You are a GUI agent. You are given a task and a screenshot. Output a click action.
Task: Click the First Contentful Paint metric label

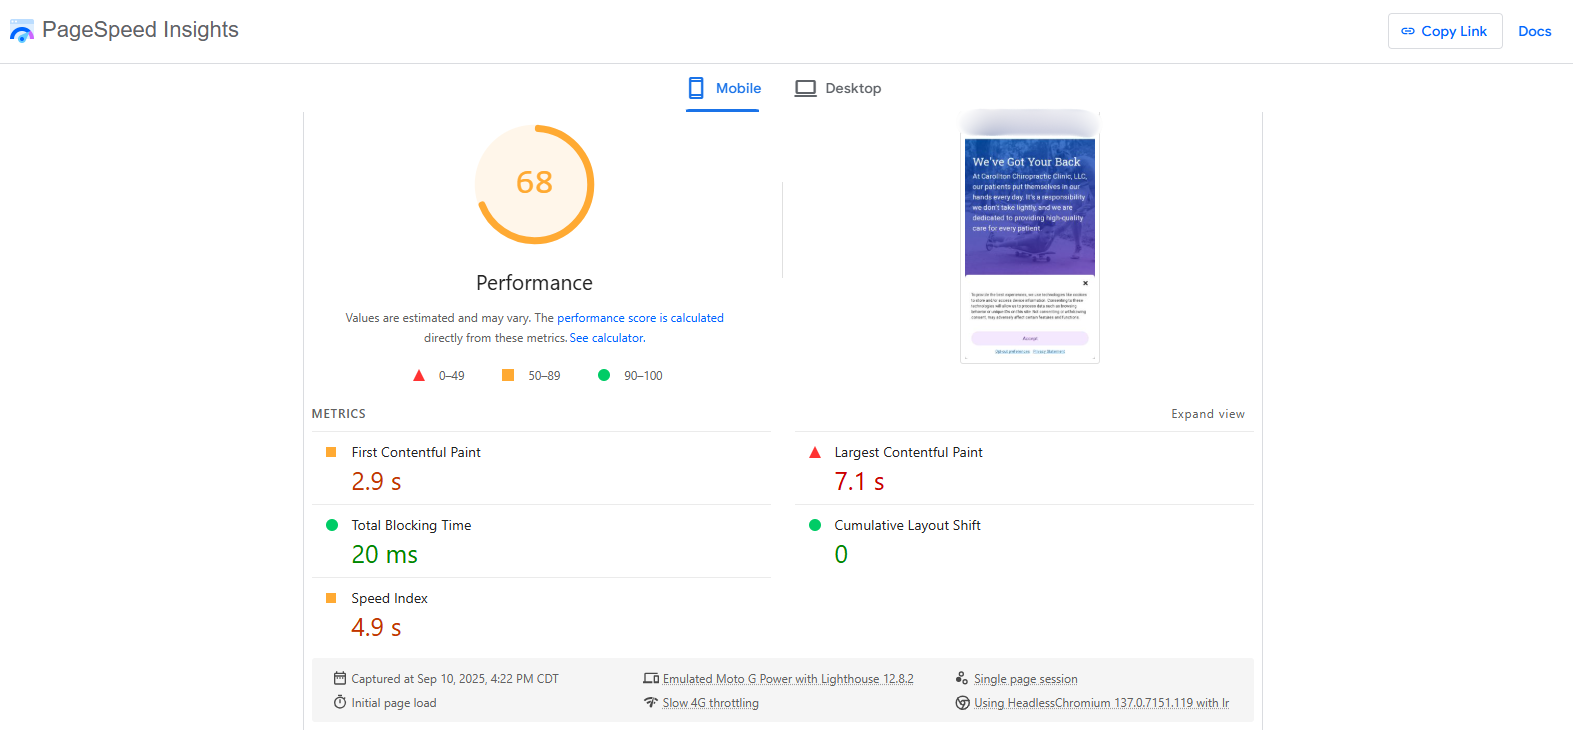point(416,452)
